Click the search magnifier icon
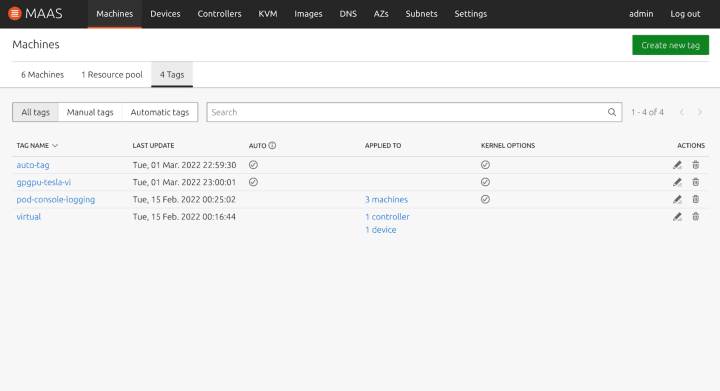 click(612, 112)
